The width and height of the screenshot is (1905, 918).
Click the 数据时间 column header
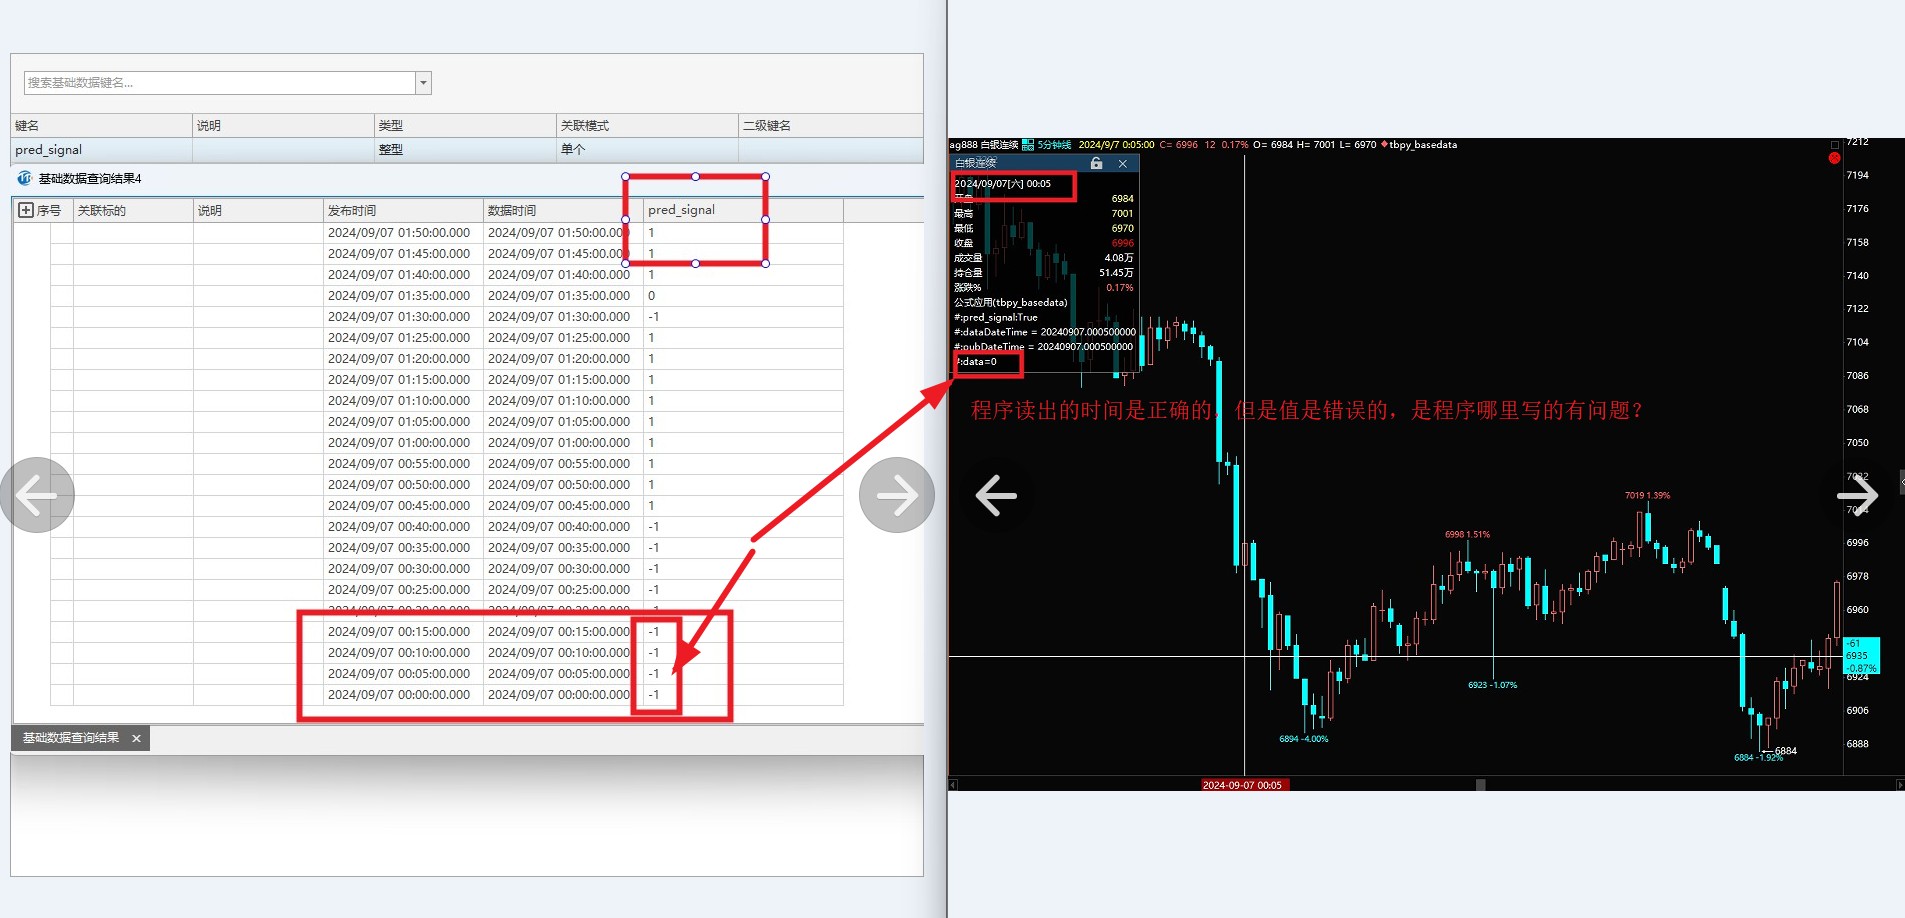pyautogui.click(x=563, y=210)
